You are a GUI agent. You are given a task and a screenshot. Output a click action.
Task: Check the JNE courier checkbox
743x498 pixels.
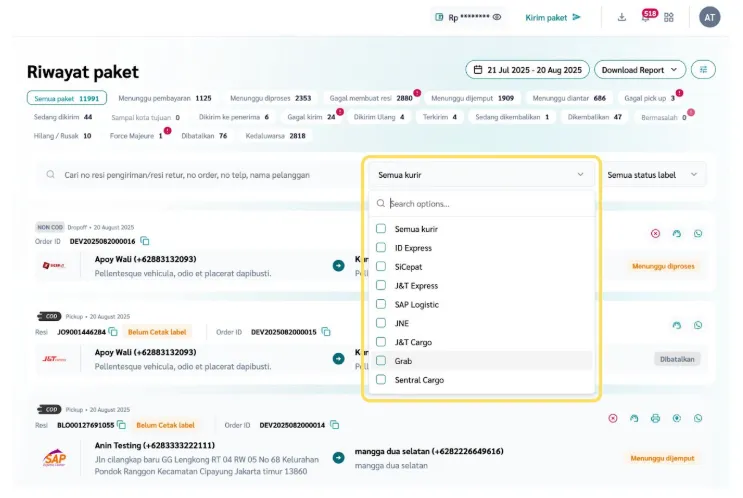(381, 323)
